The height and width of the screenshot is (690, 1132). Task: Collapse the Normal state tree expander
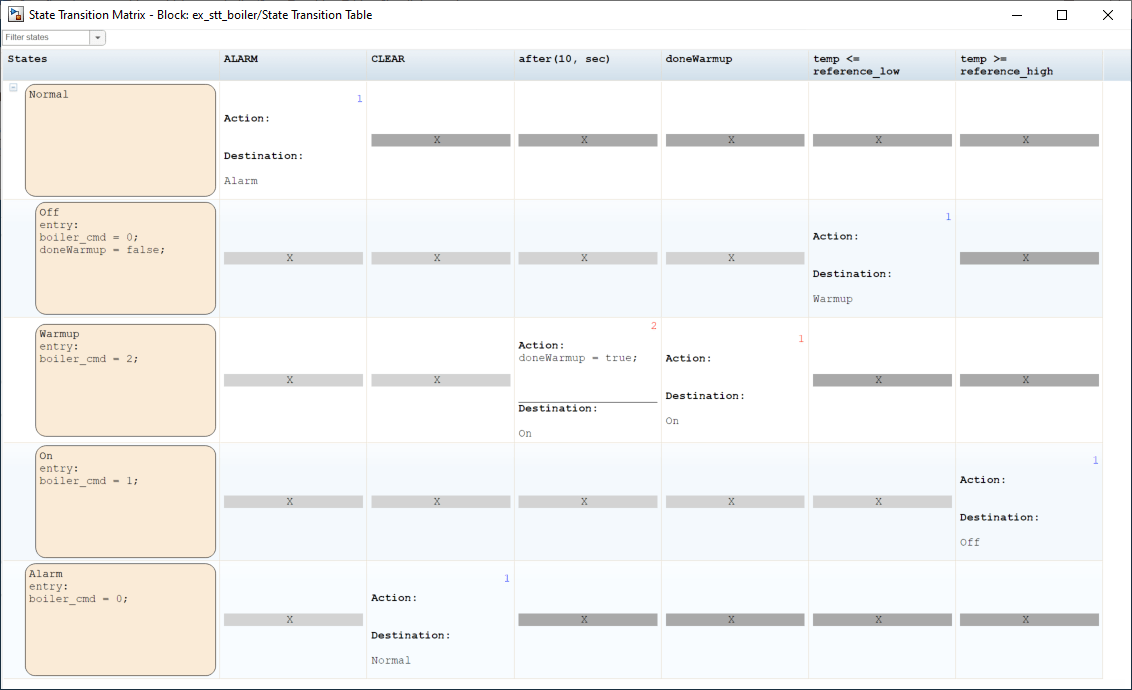coord(13,88)
